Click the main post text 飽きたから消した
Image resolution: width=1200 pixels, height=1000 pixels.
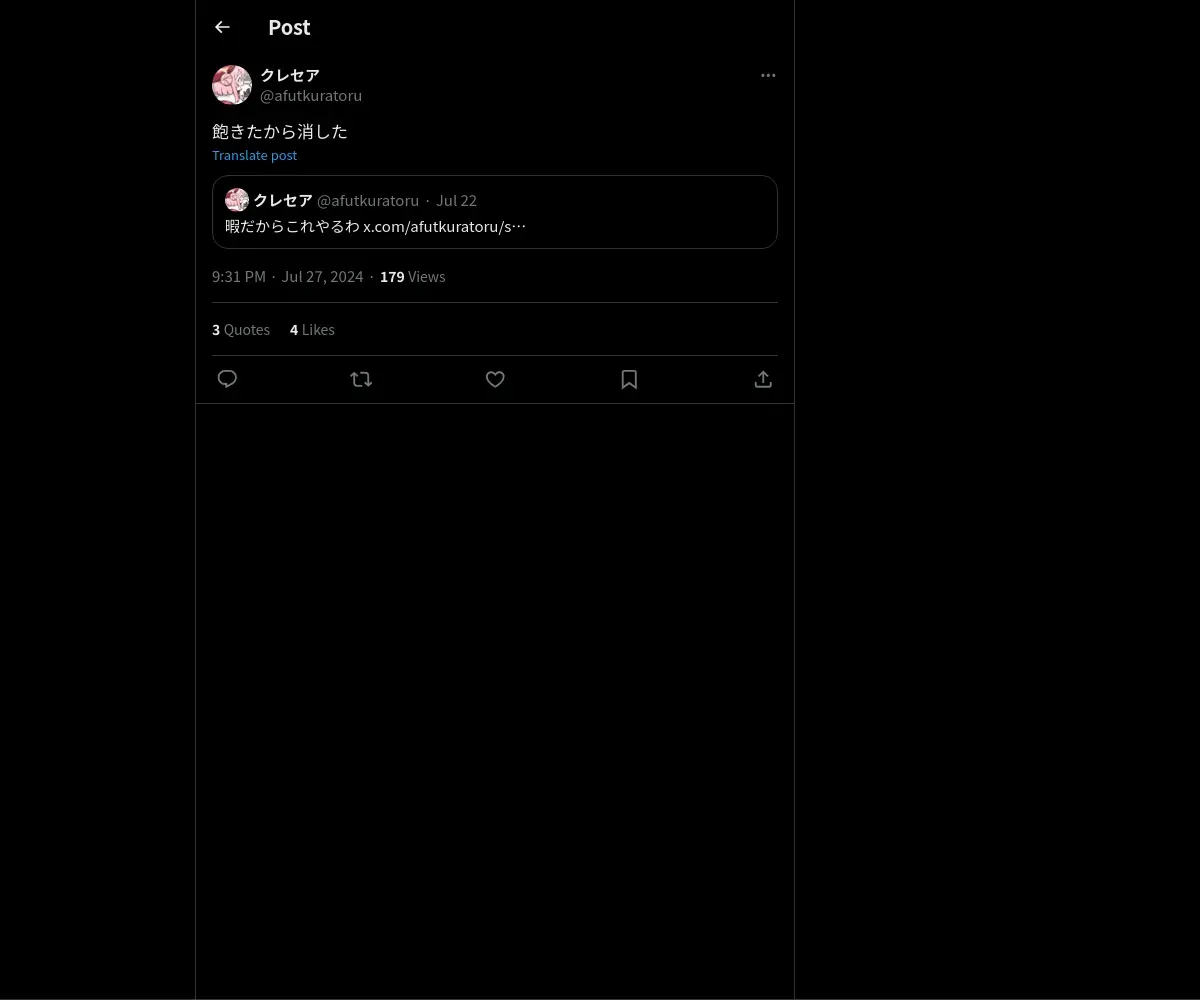[x=280, y=131]
